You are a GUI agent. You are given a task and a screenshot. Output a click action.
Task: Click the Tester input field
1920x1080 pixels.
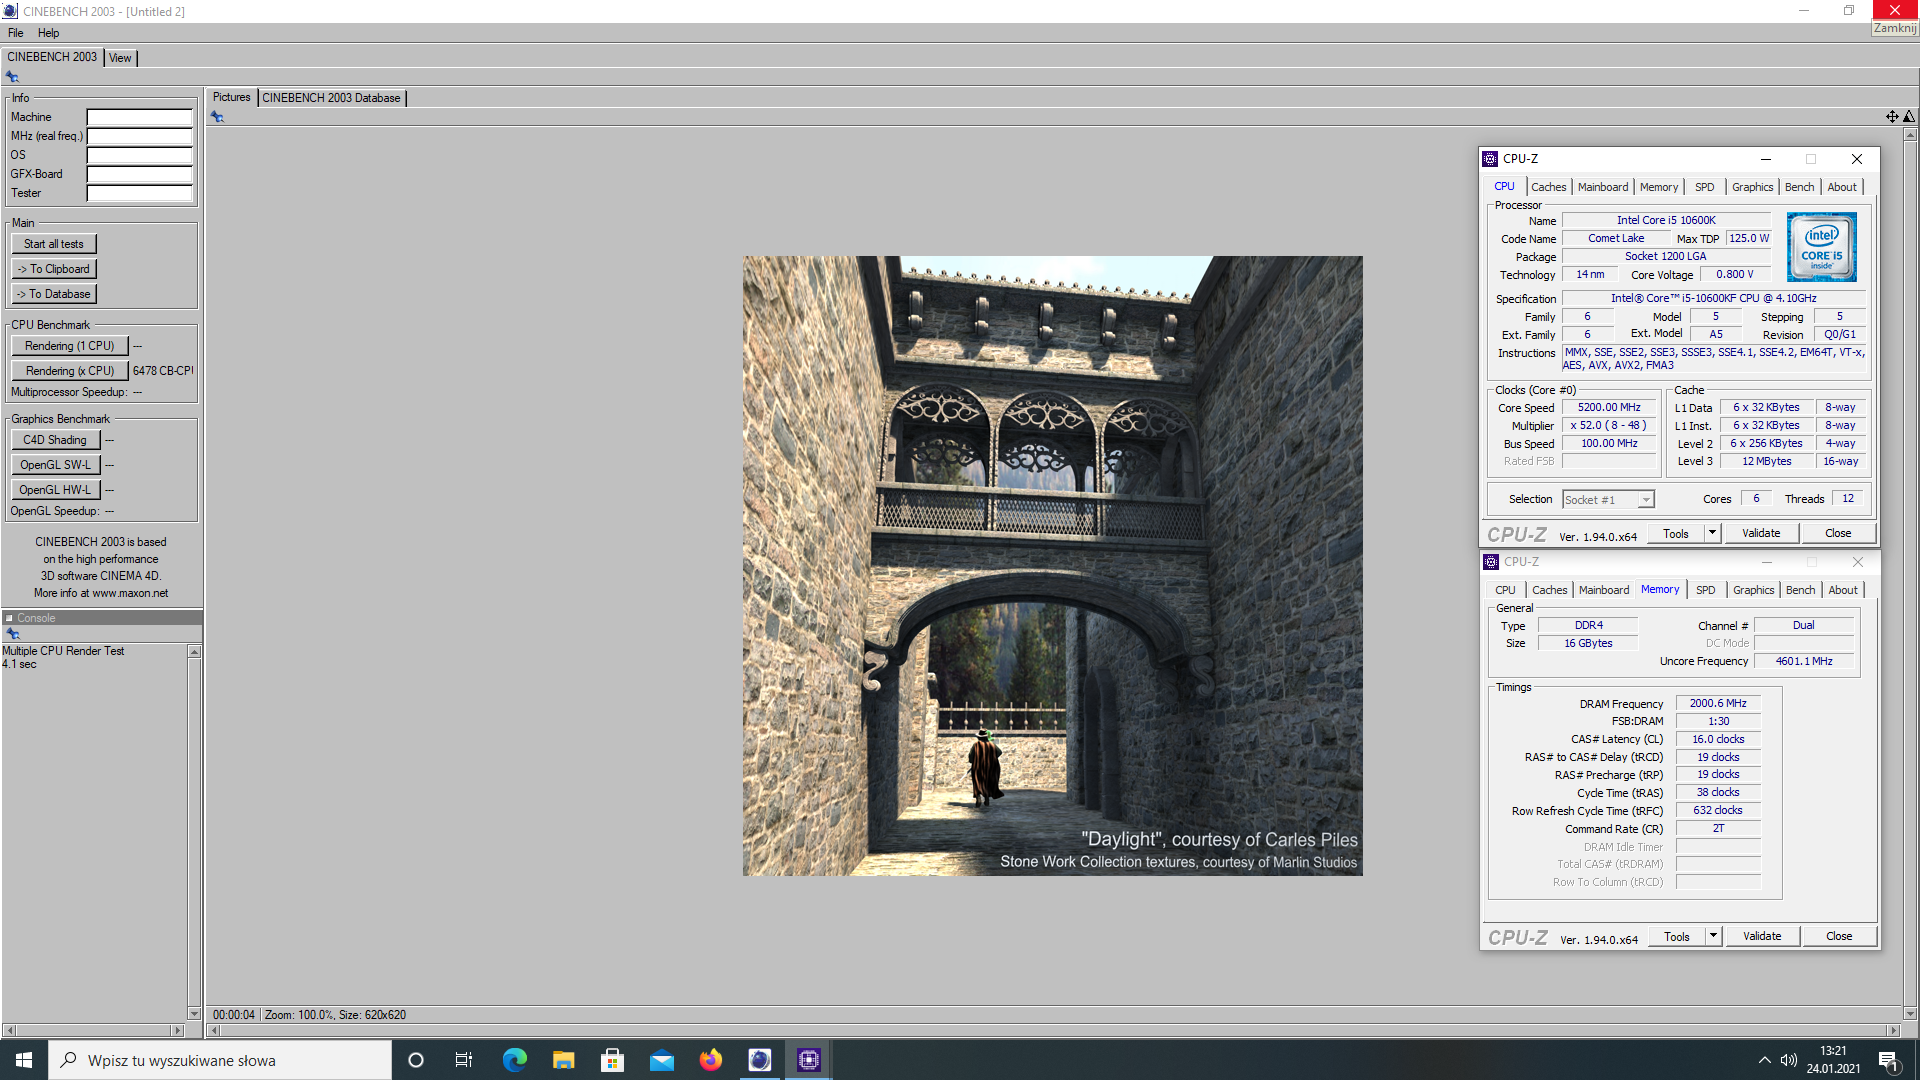(139, 193)
